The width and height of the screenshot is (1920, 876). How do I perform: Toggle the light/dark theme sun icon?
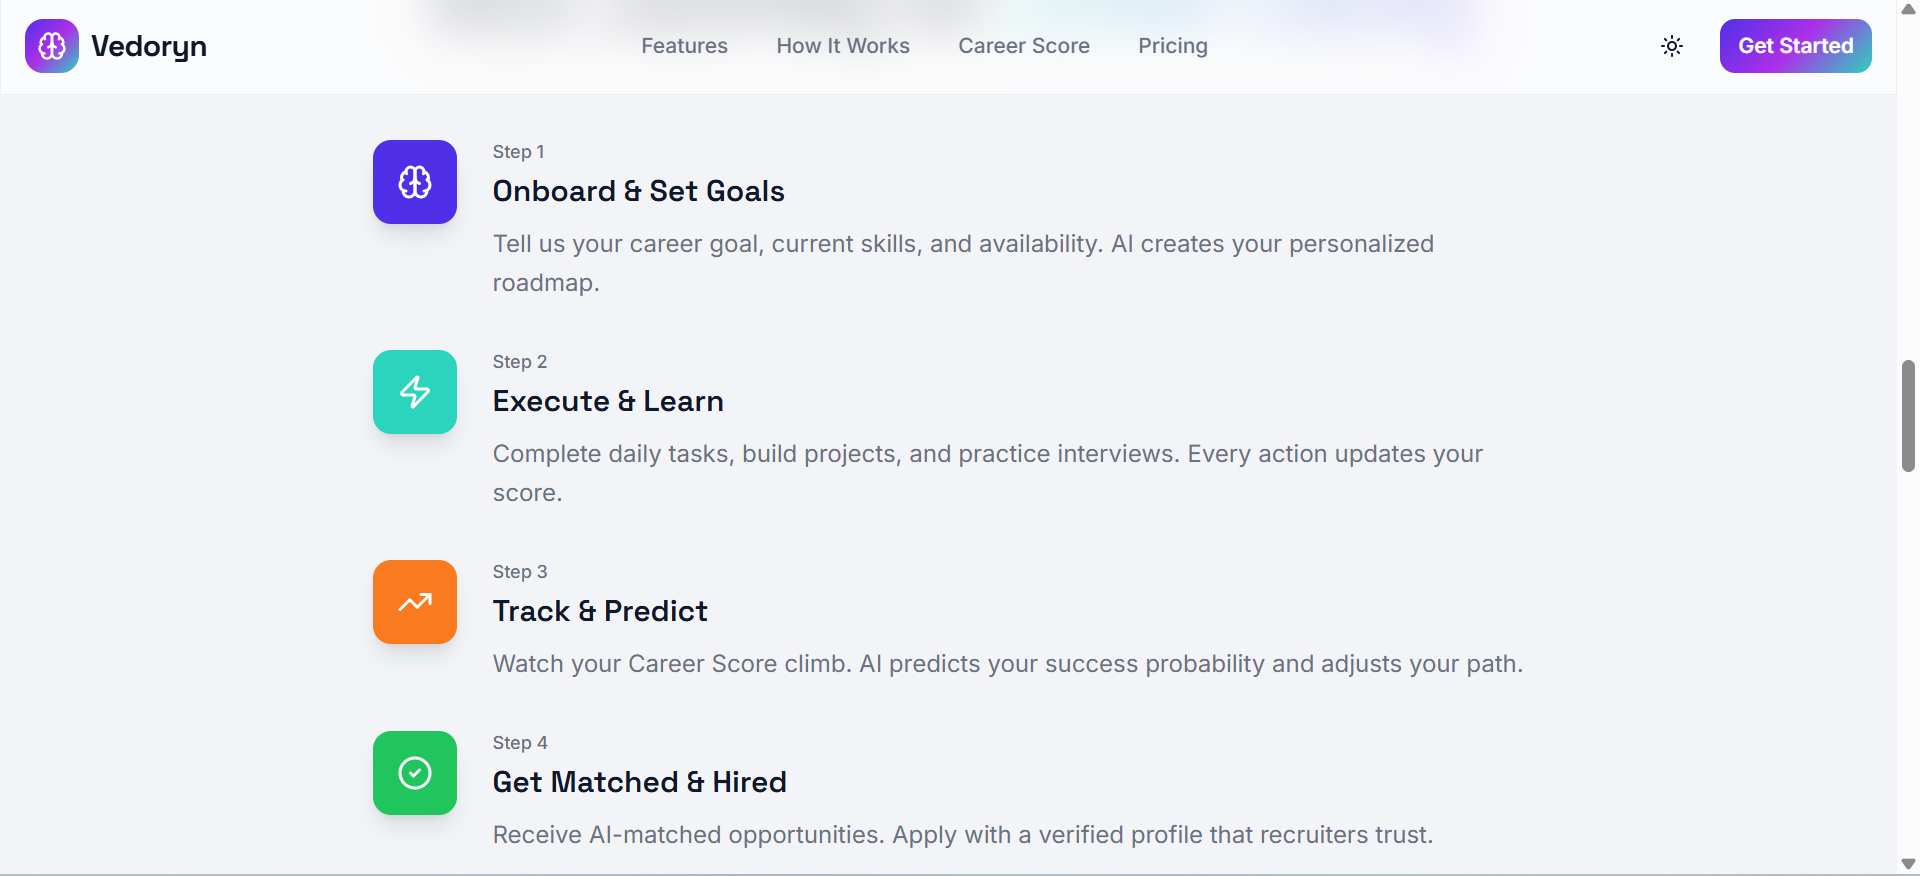click(1672, 46)
